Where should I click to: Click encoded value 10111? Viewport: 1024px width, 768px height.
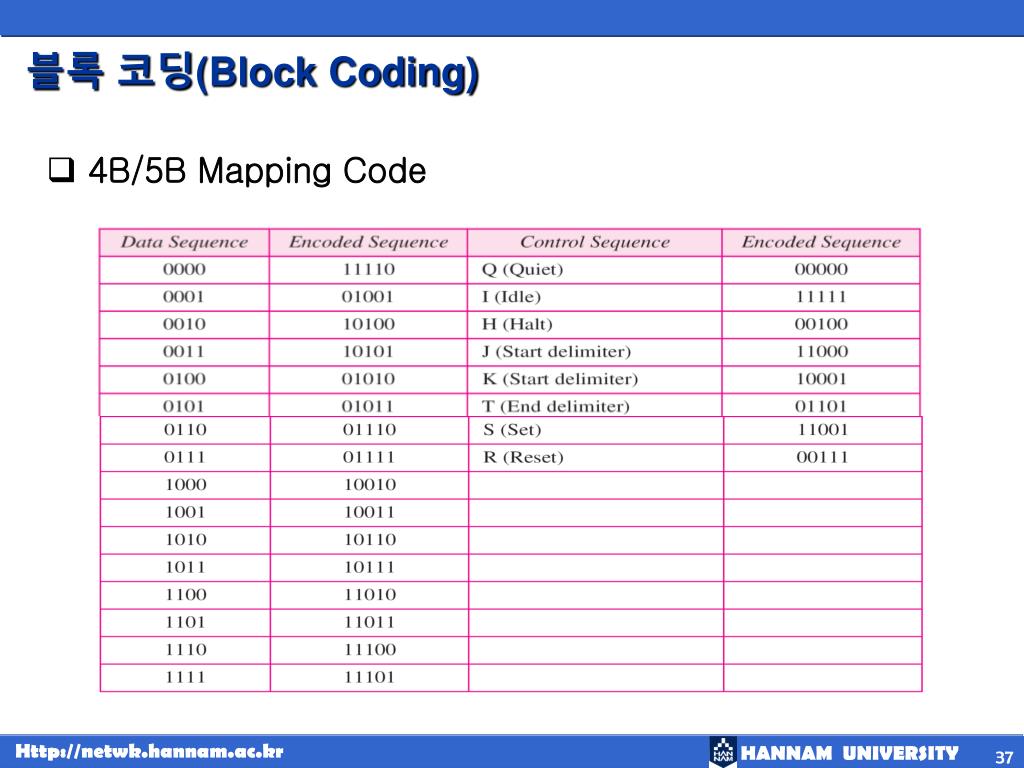tap(370, 567)
